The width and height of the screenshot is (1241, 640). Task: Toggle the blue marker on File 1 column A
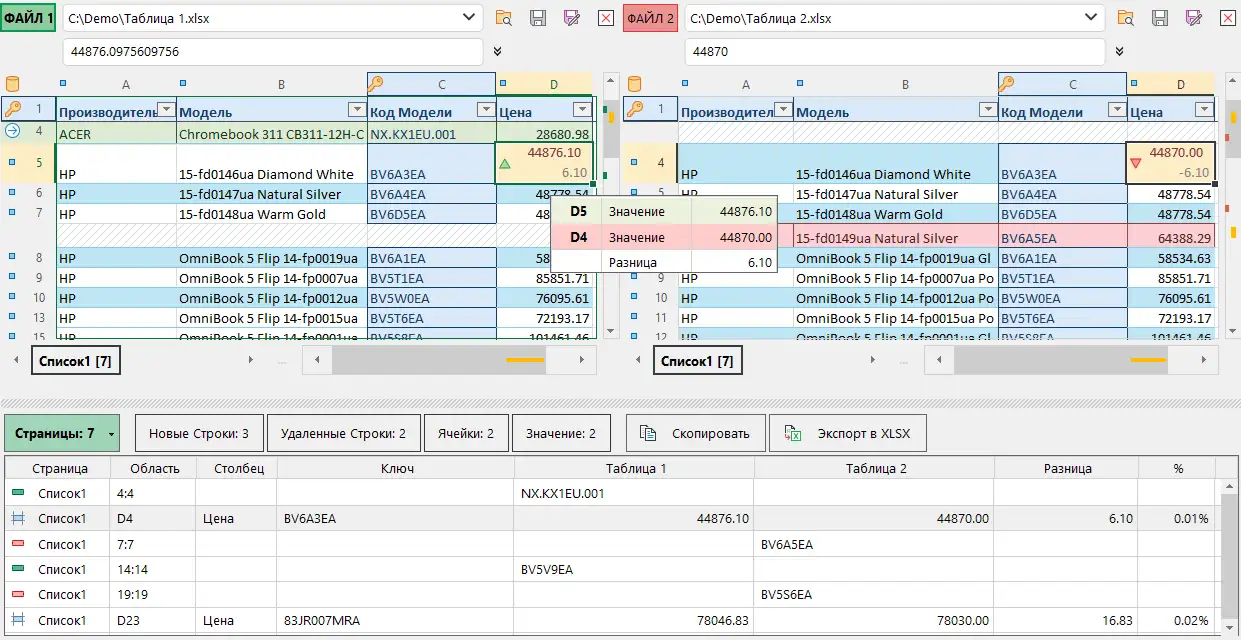[x=62, y=84]
